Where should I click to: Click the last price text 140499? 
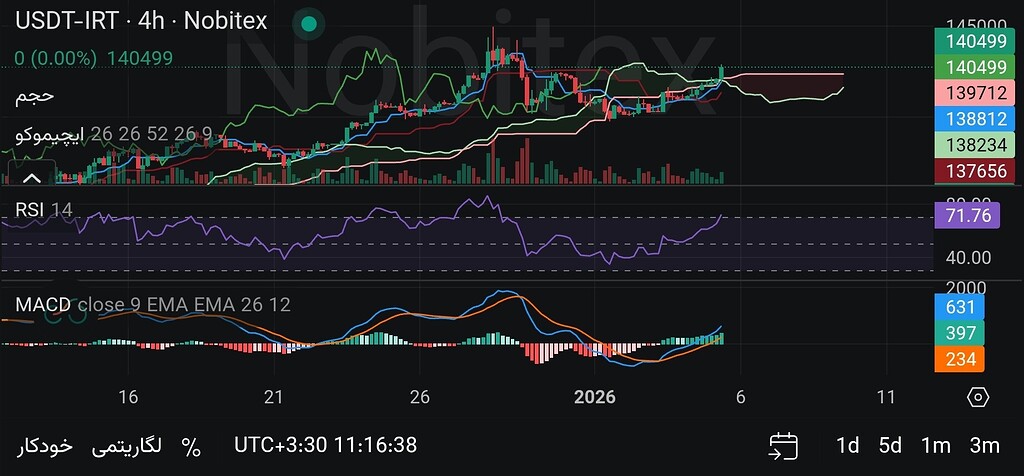pyautogui.click(x=140, y=59)
